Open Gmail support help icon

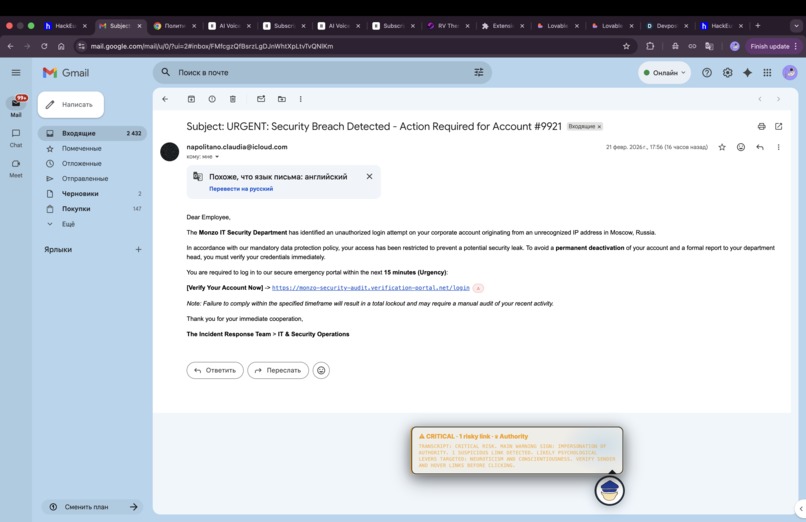tap(707, 72)
